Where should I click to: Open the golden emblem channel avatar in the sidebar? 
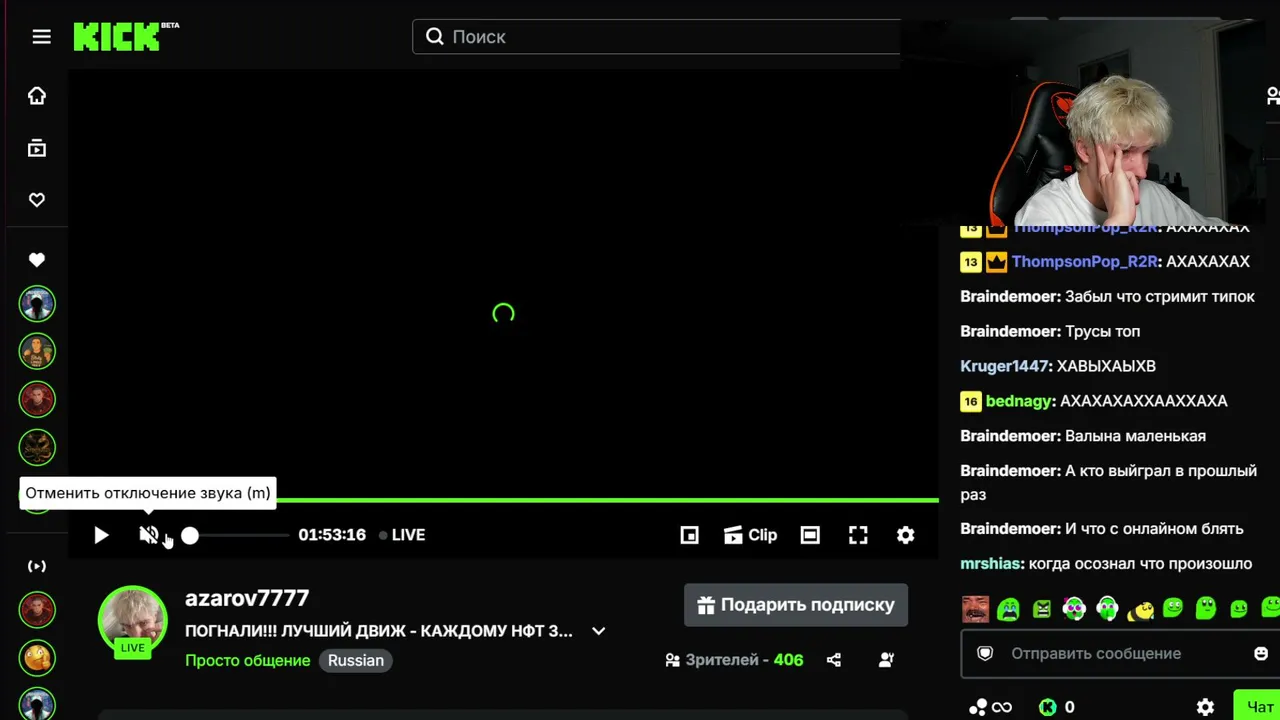[x=37, y=447]
